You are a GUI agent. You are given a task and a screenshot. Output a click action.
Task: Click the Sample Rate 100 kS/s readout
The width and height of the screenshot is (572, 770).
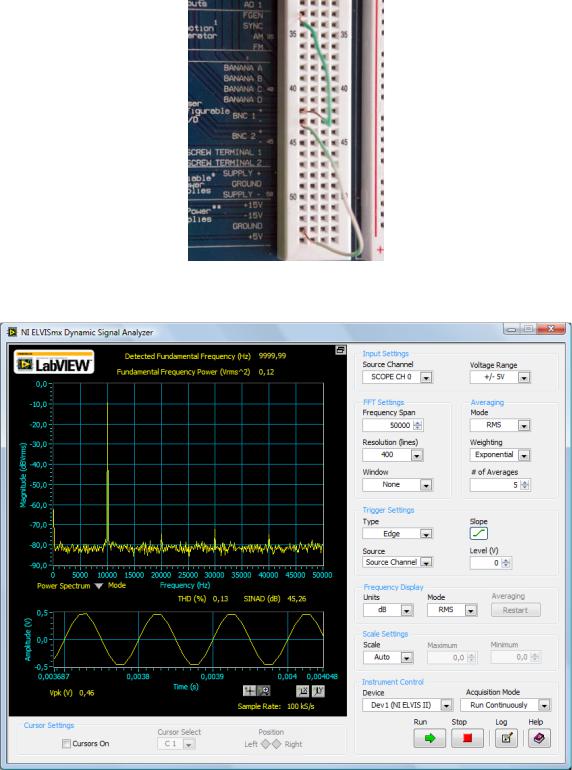301,707
